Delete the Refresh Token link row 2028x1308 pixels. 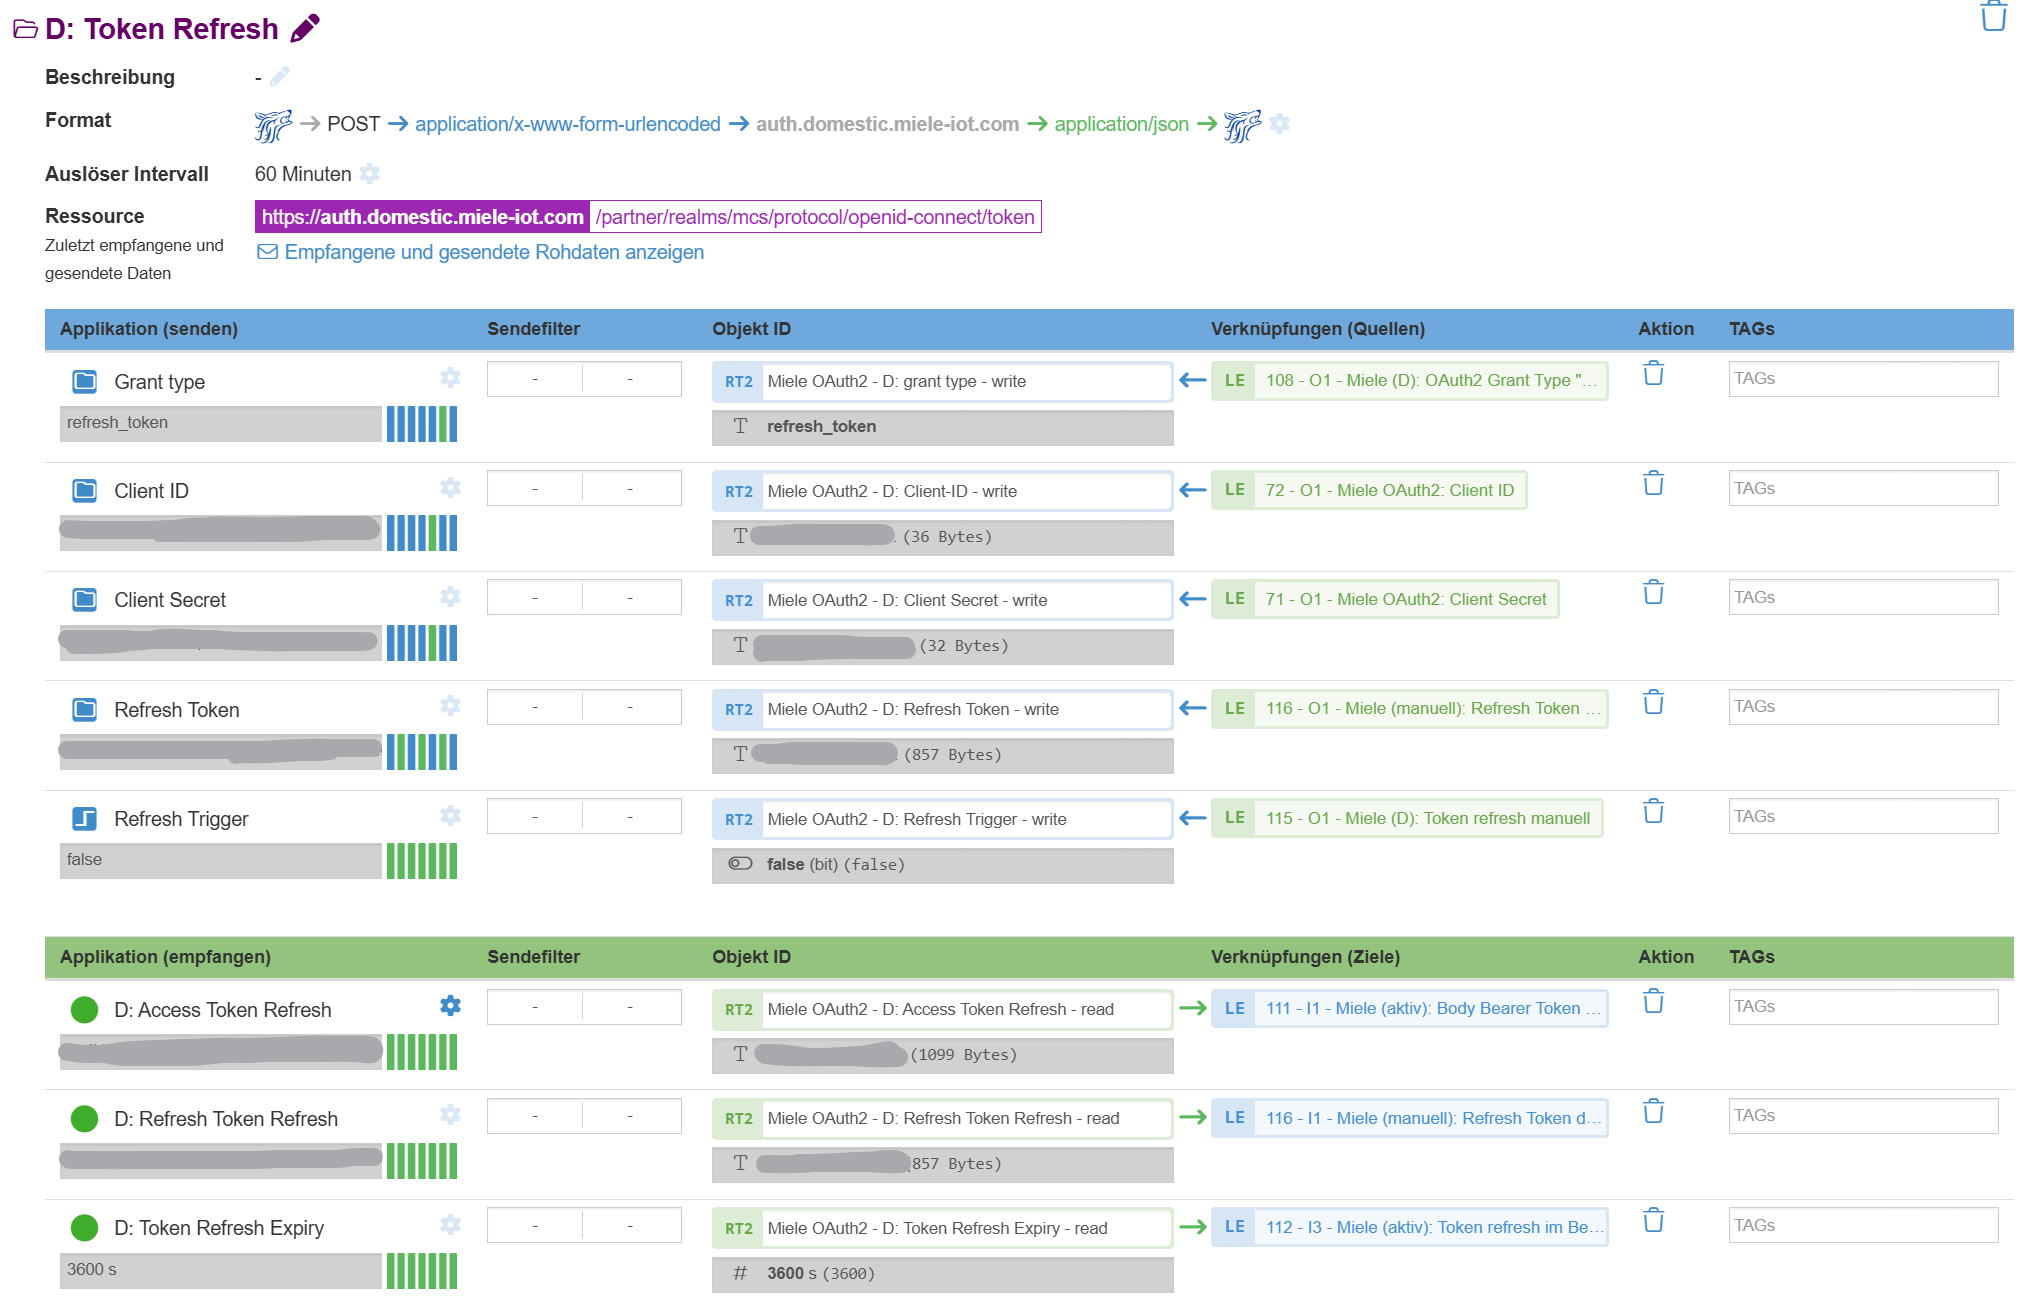(1653, 703)
